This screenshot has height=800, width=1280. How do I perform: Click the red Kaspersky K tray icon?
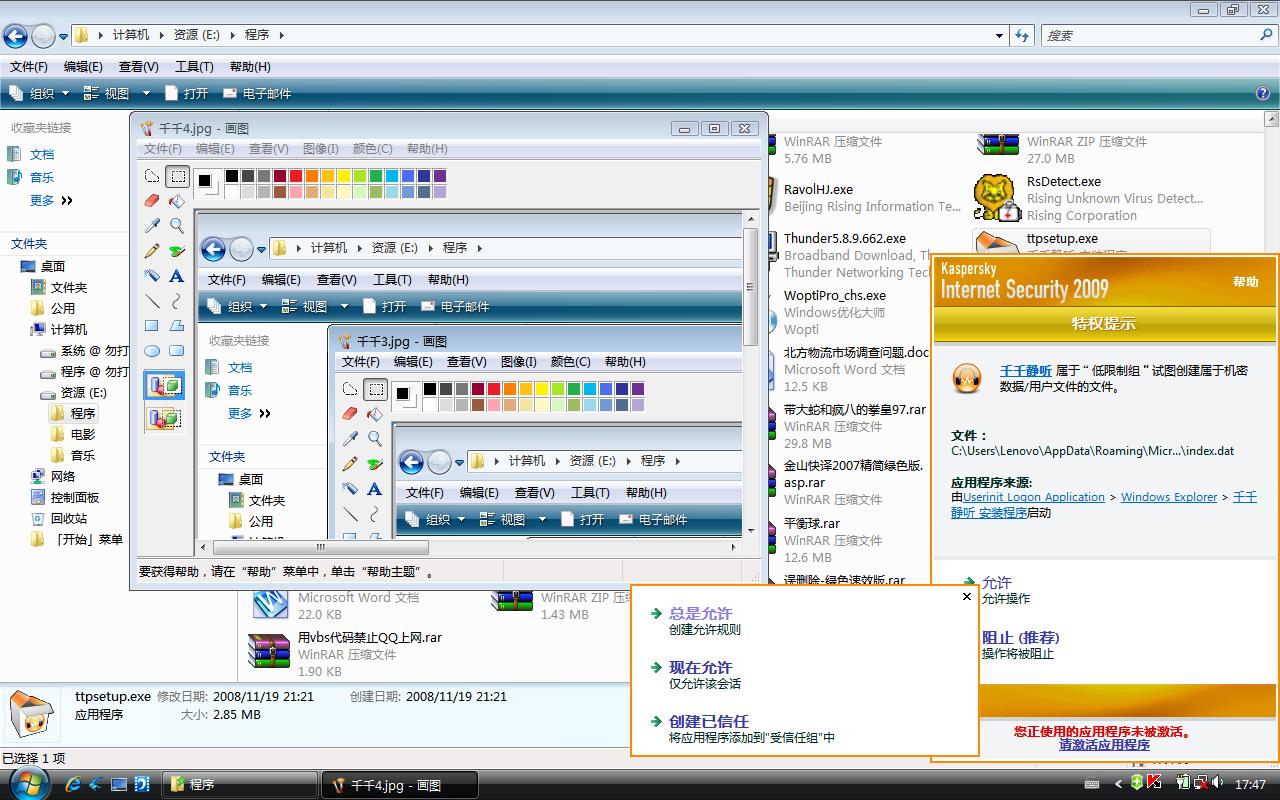(x=1155, y=783)
